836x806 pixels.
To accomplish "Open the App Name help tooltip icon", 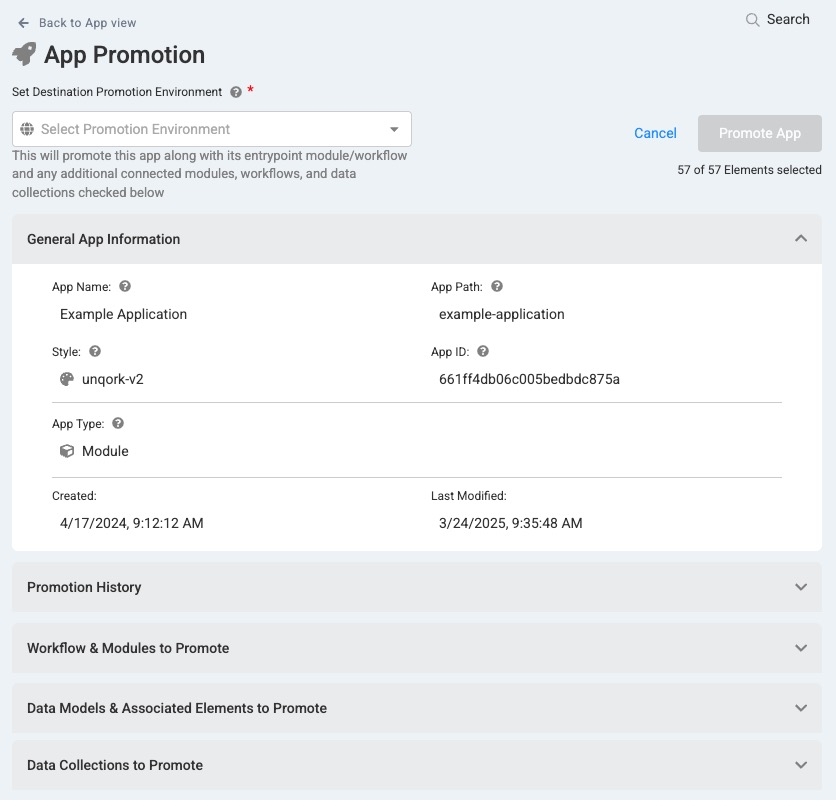I will (x=125, y=287).
